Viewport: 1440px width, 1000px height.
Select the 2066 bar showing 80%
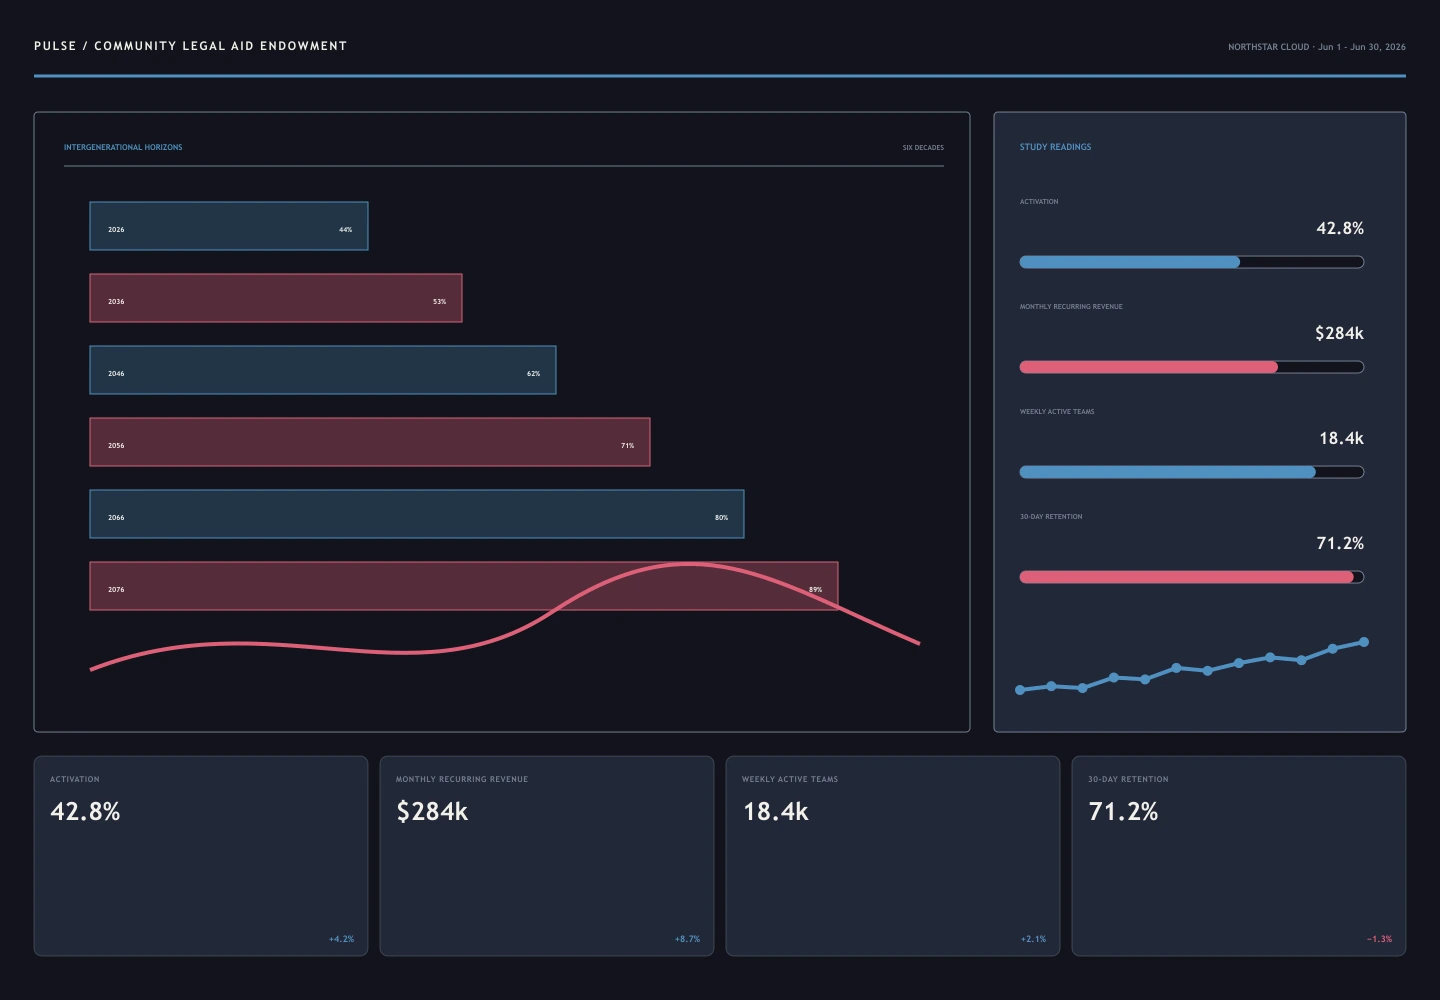[417, 514]
